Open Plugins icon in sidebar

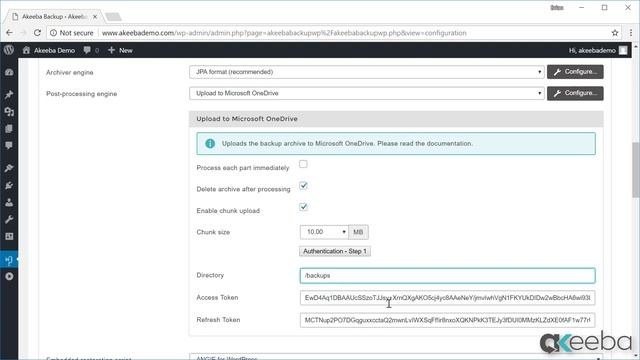9,185
